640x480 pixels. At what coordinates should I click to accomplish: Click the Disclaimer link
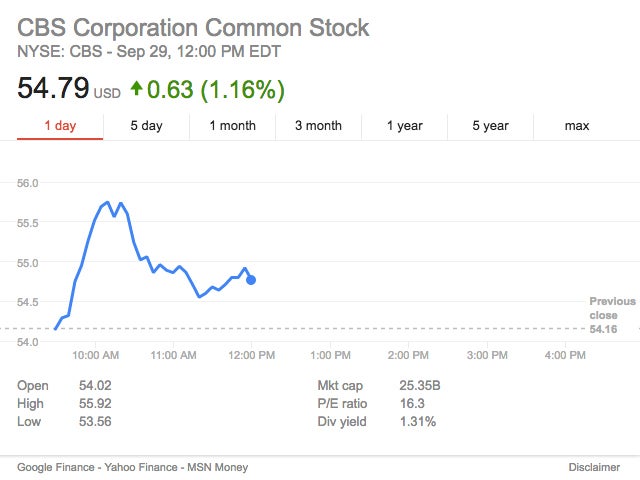594,467
